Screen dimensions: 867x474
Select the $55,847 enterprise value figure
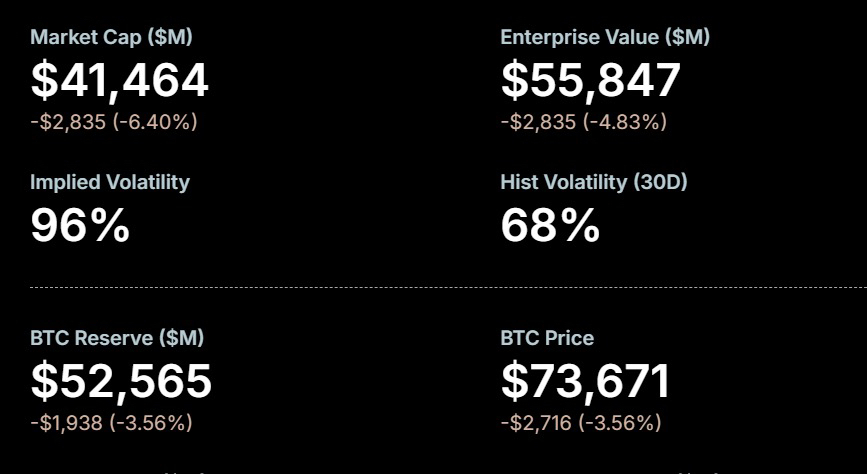tap(590, 80)
